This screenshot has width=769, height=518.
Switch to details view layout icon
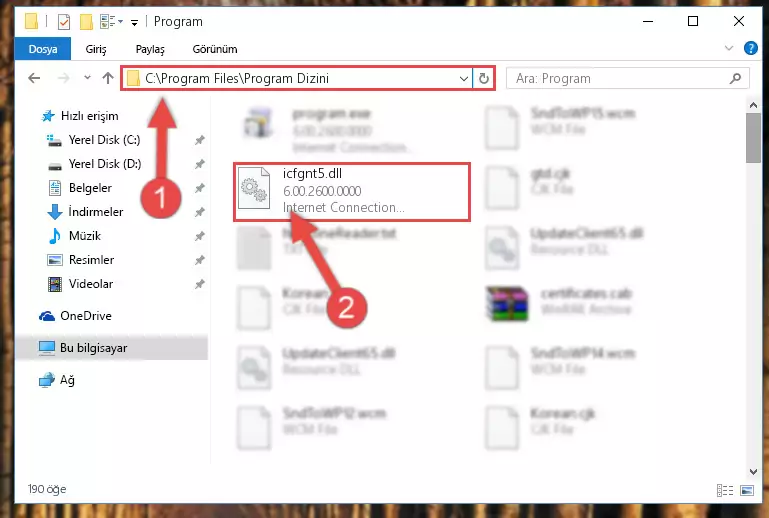tap(724, 490)
